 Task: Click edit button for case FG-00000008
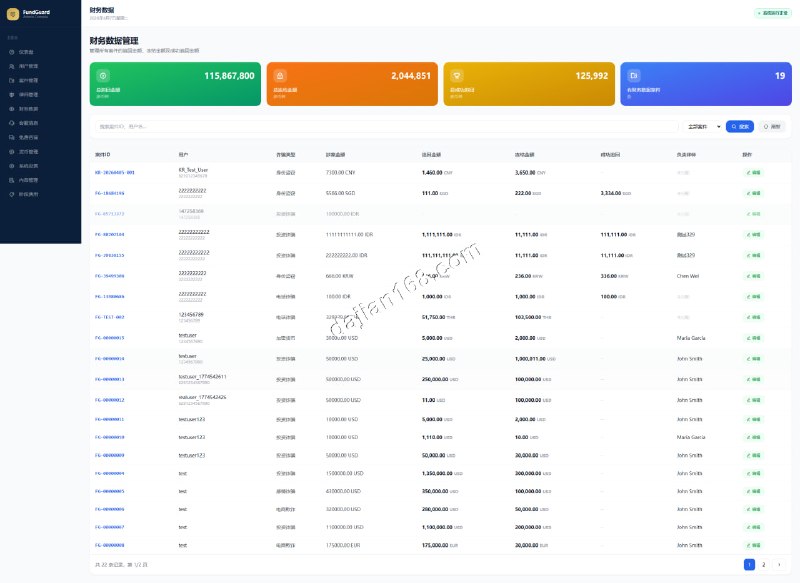tap(753, 545)
